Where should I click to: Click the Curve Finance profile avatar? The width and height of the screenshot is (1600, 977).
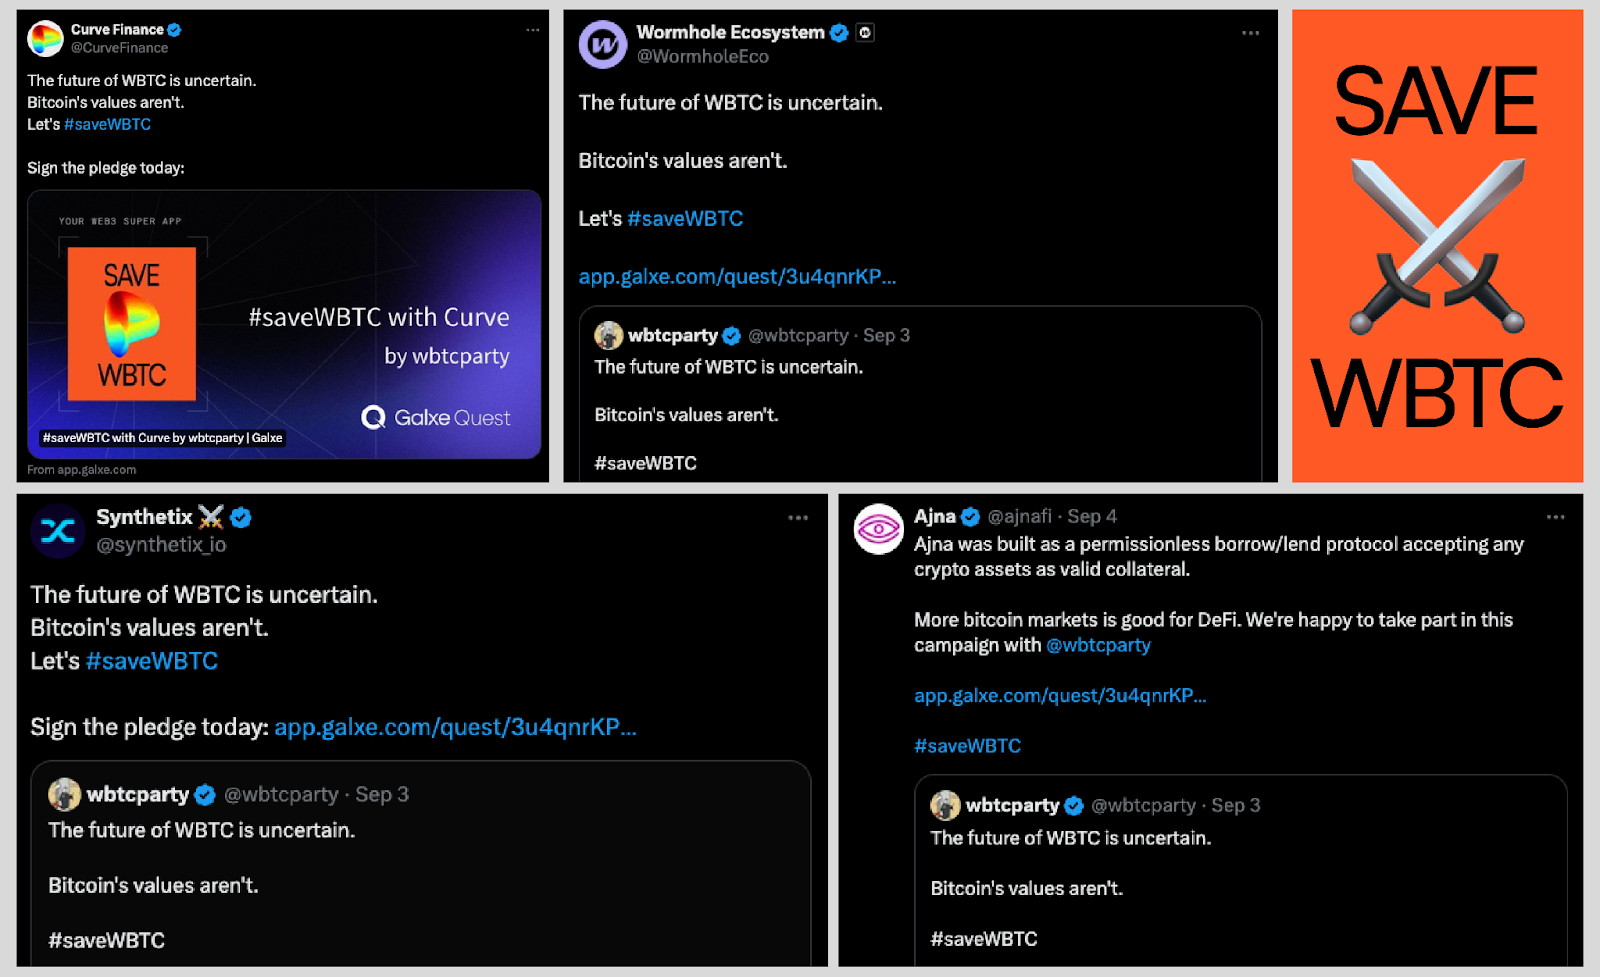coord(45,38)
